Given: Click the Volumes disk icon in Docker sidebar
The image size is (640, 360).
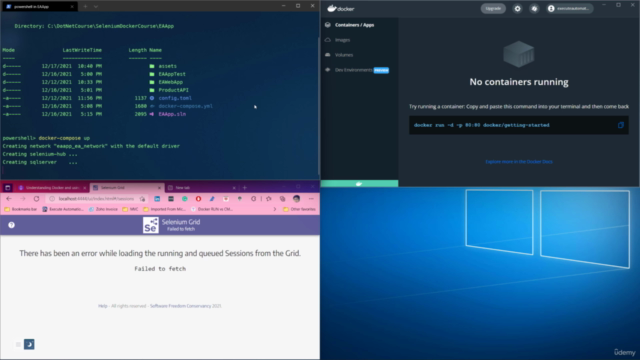Looking at the screenshot, I should 328,55.
